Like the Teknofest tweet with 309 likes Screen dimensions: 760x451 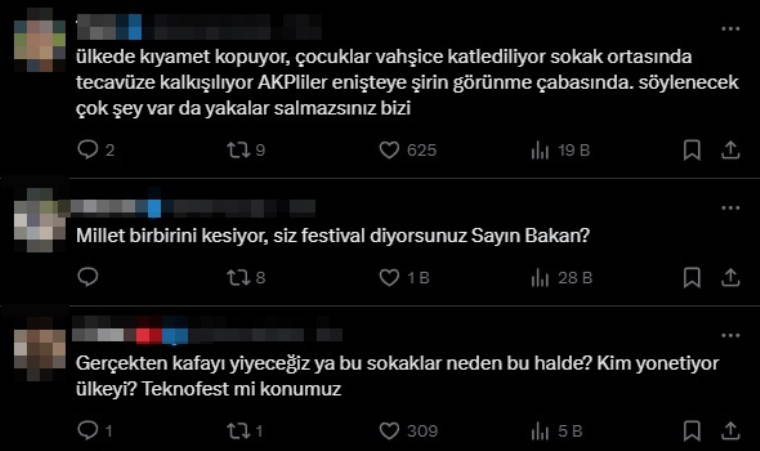click(x=389, y=431)
